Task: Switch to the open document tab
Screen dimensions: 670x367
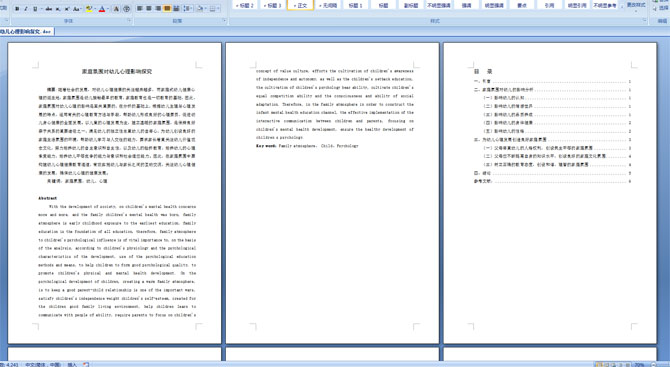Action: pyautogui.click(x=26, y=32)
